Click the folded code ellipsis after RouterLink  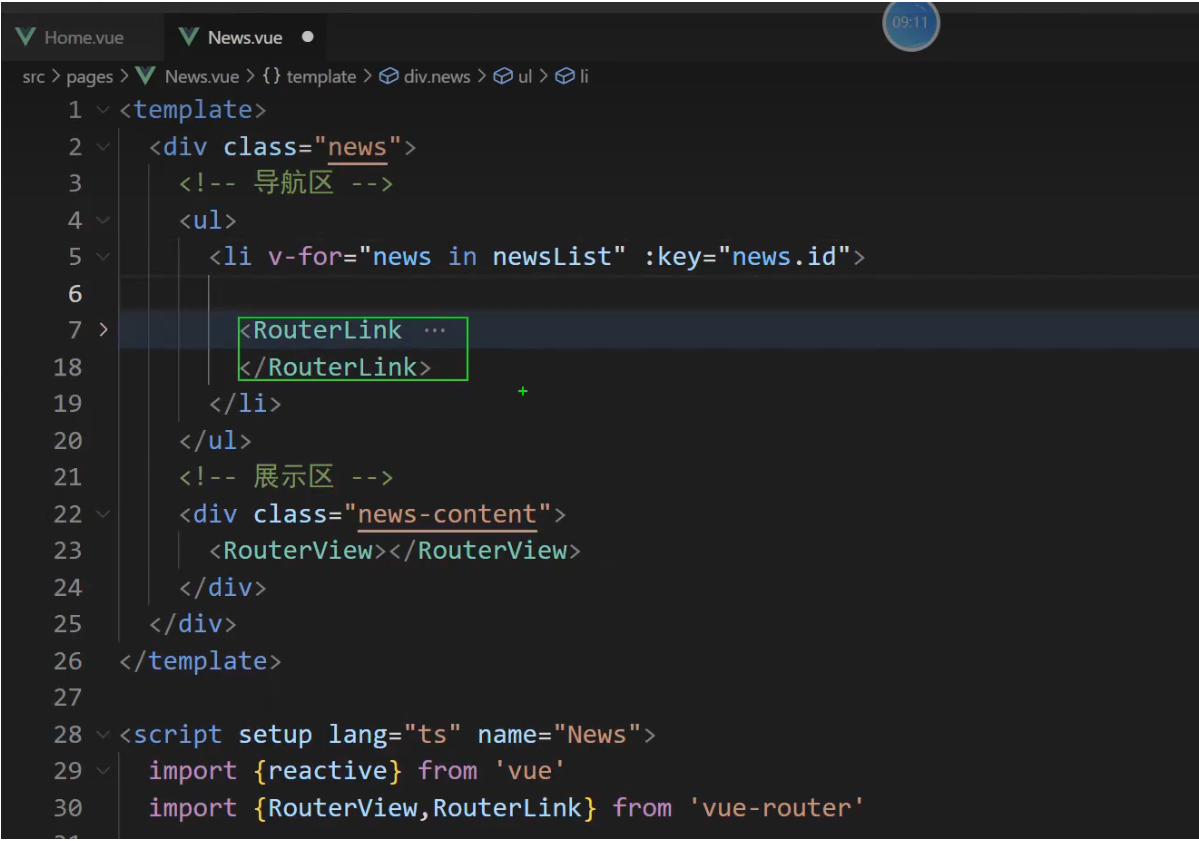point(434,330)
